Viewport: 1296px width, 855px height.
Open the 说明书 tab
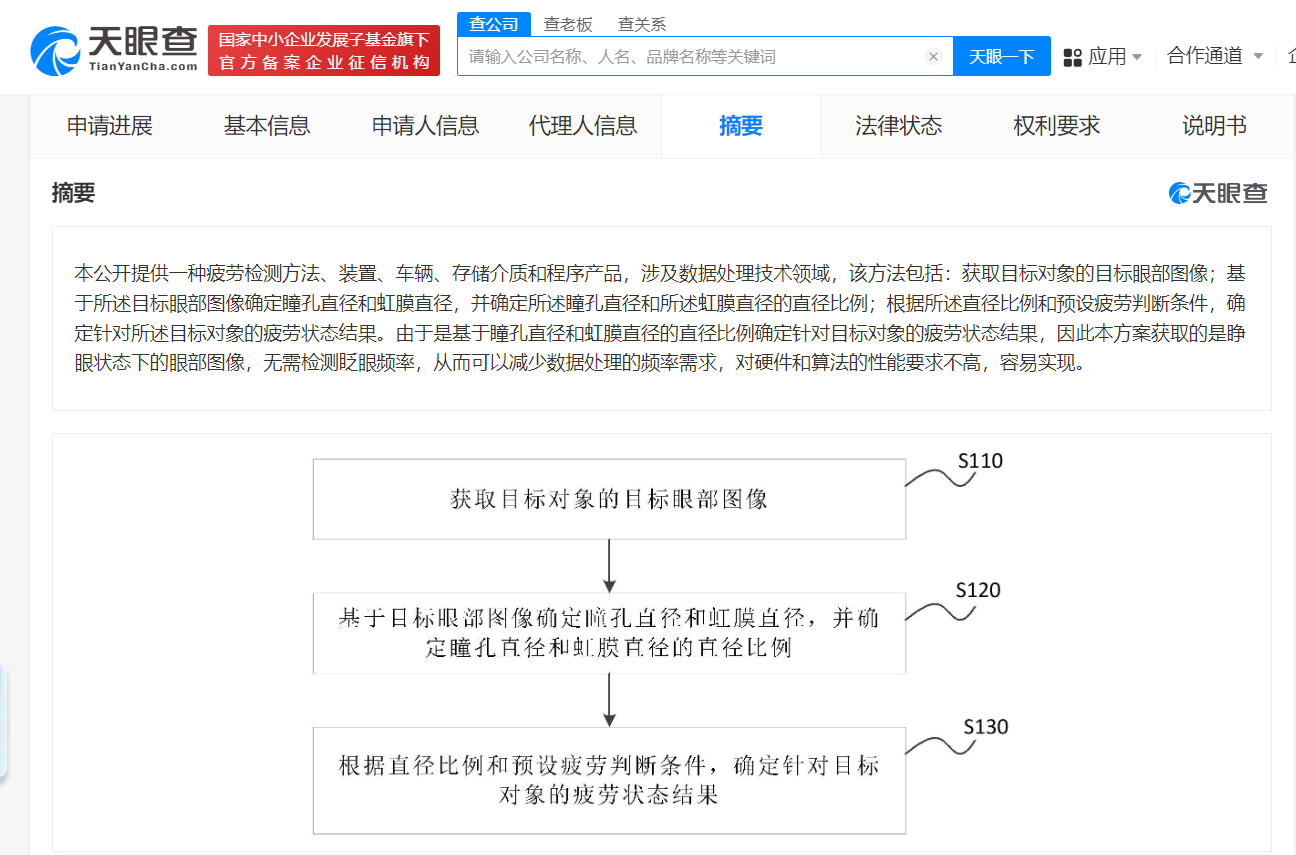pos(1214,126)
